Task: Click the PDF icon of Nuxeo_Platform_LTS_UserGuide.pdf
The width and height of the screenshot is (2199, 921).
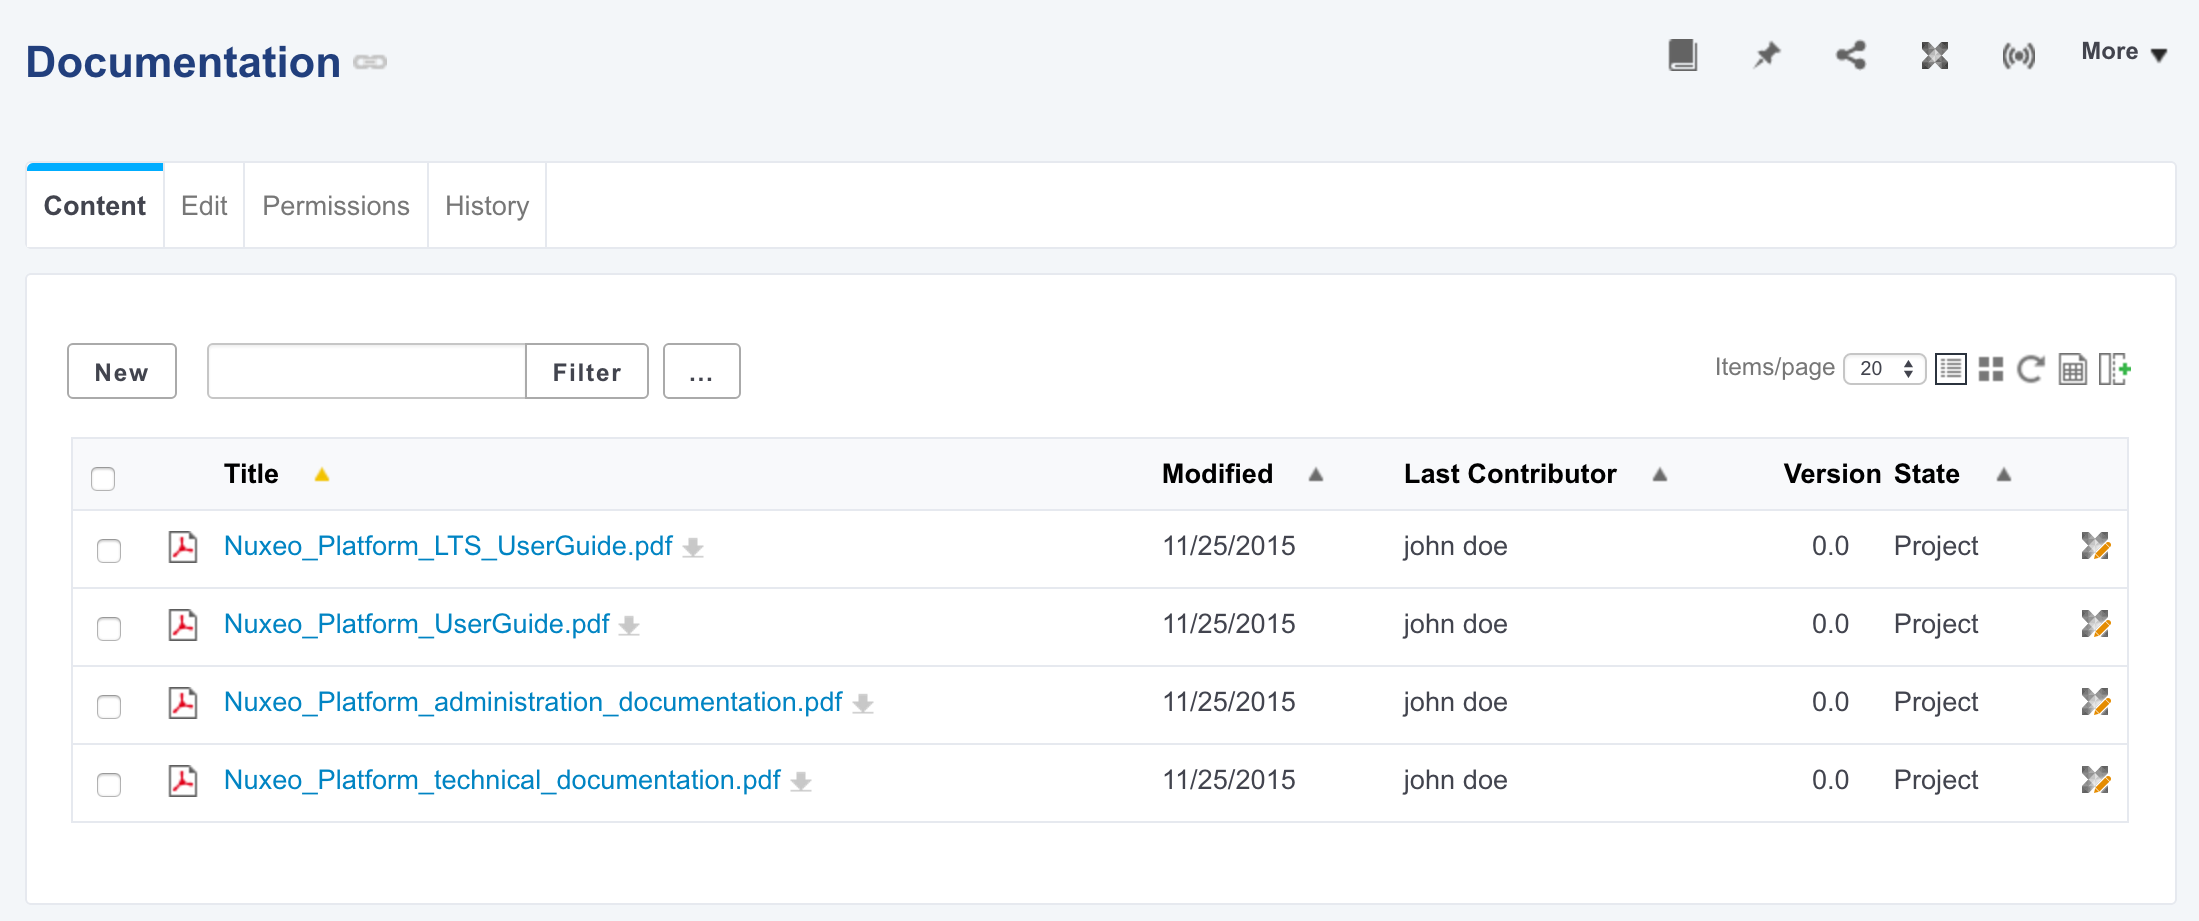Action: 183,547
